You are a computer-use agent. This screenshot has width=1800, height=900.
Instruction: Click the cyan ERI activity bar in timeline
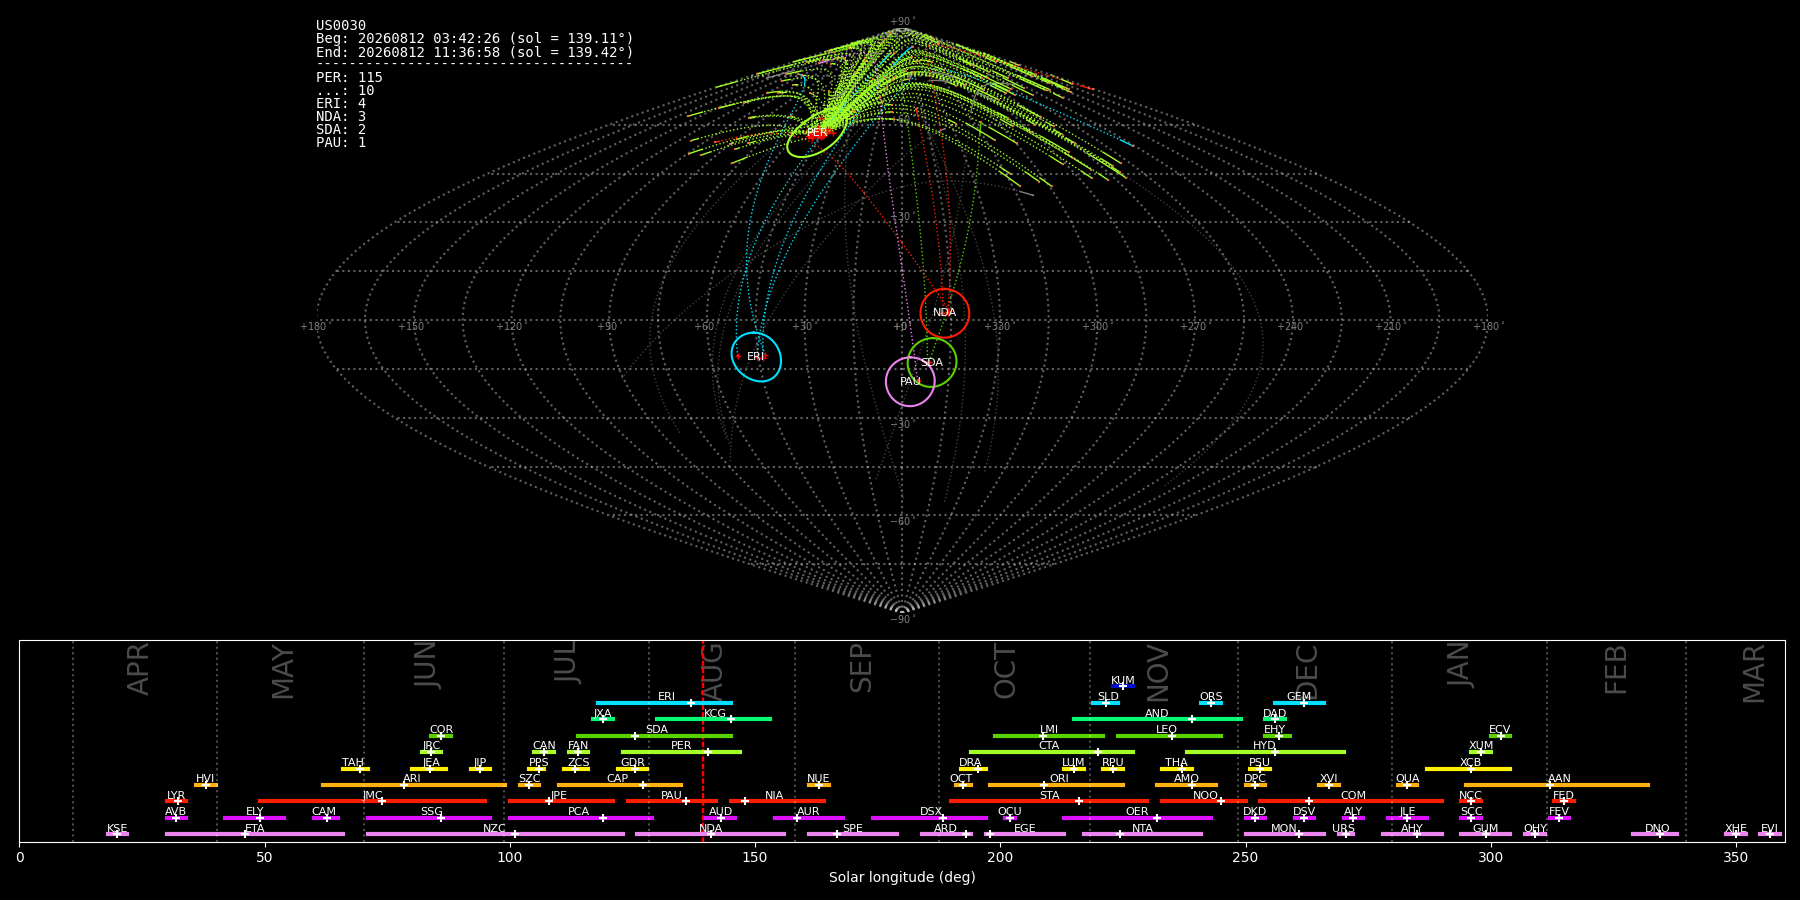tap(664, 703)
